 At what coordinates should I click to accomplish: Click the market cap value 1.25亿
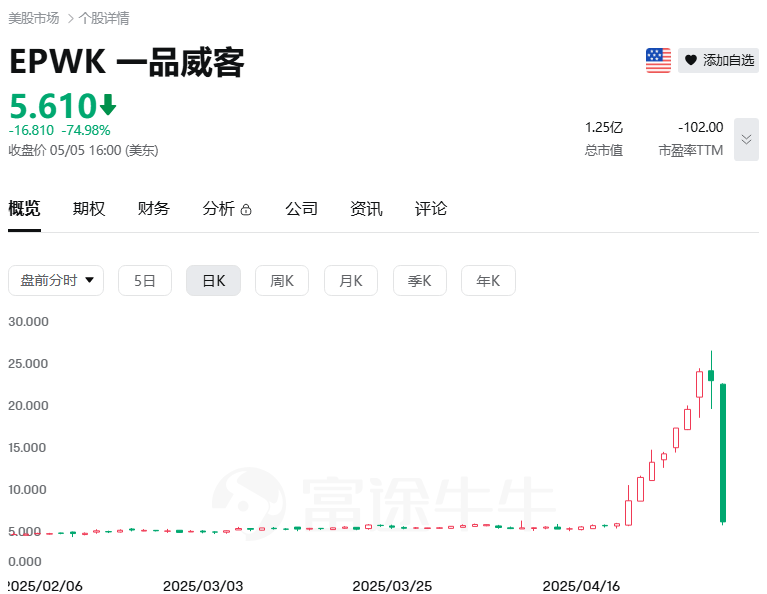[x=604, y=127]
